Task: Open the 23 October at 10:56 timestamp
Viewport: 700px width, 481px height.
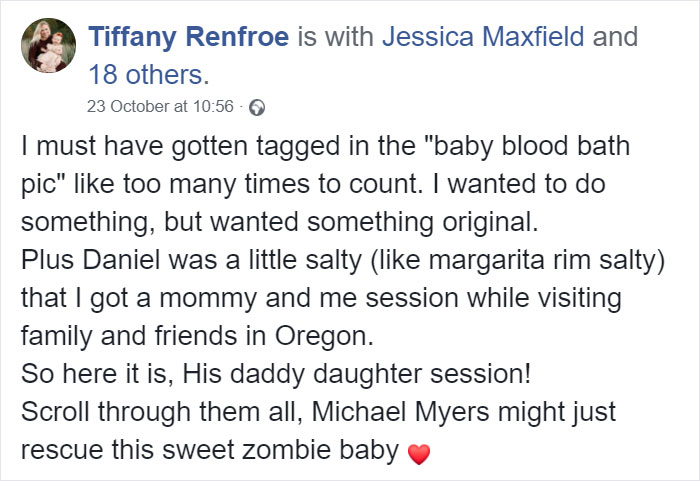Action: click(x=160, y=106)
